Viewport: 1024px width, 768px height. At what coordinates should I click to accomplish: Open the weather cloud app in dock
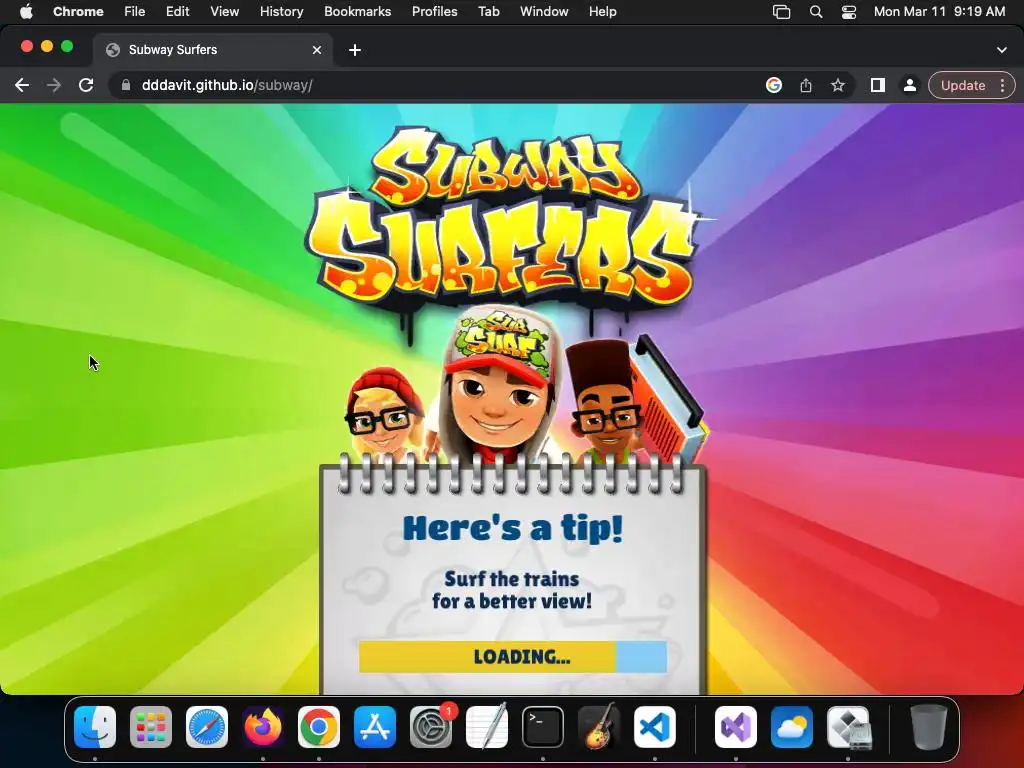(792, 727)
